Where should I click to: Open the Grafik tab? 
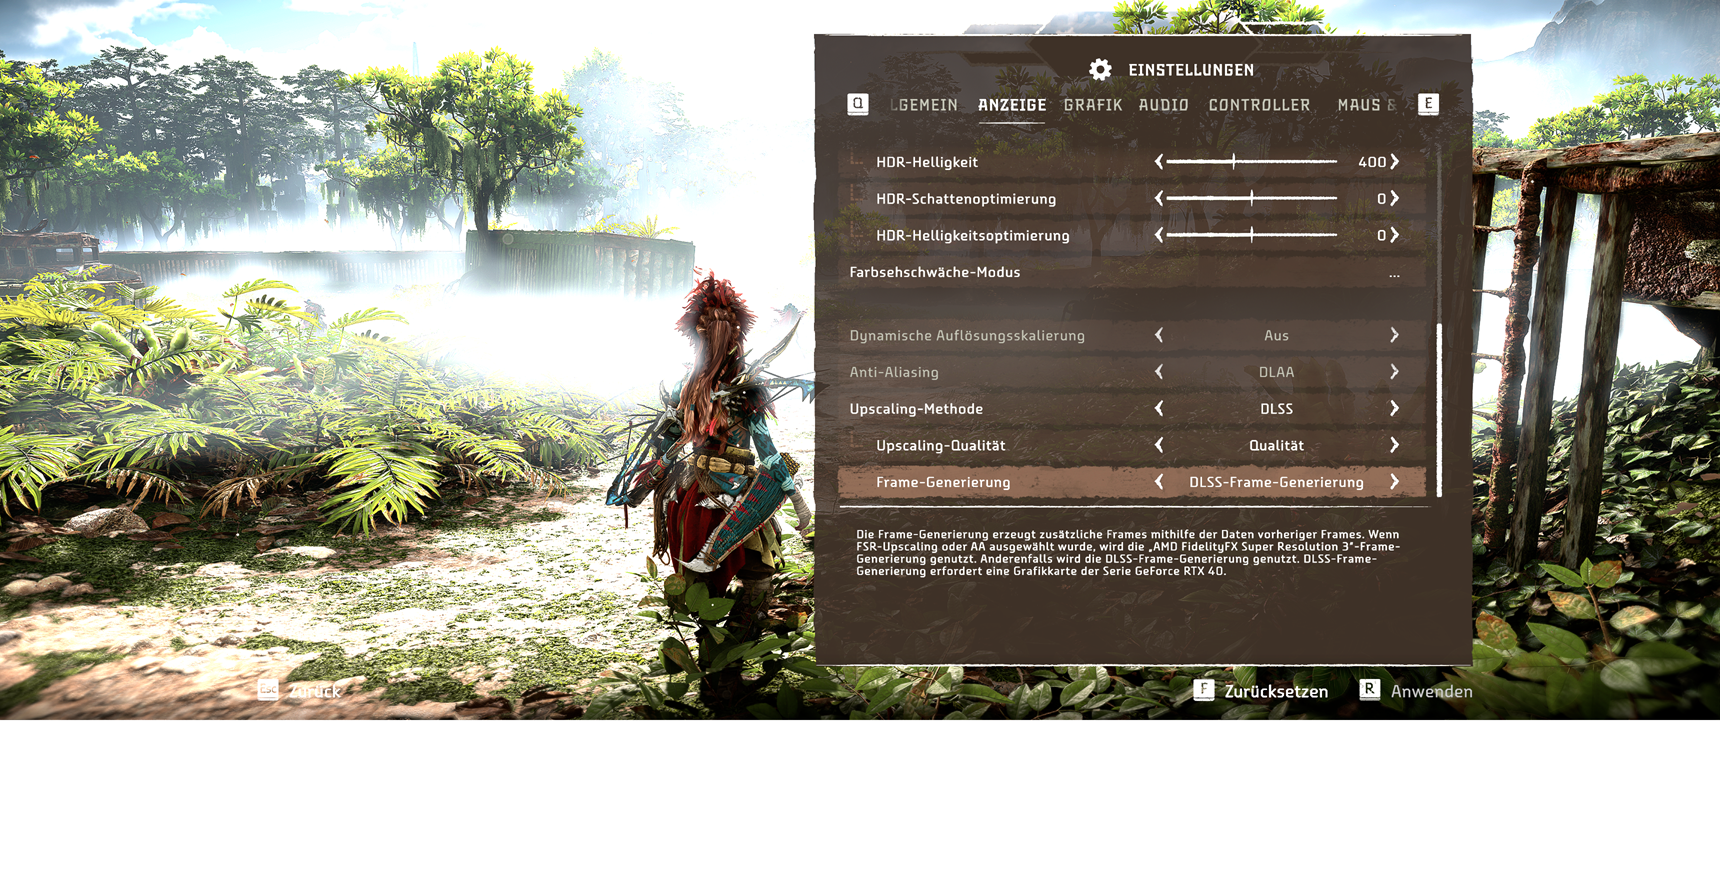pos(1093,105)
